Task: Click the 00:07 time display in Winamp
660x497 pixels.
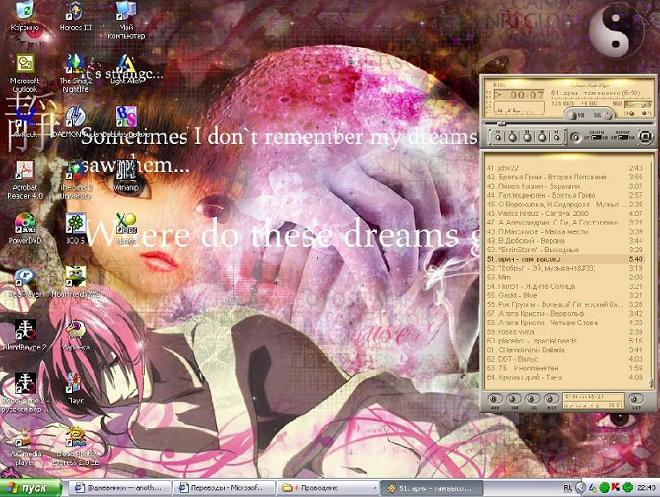Action: (526, 95)
